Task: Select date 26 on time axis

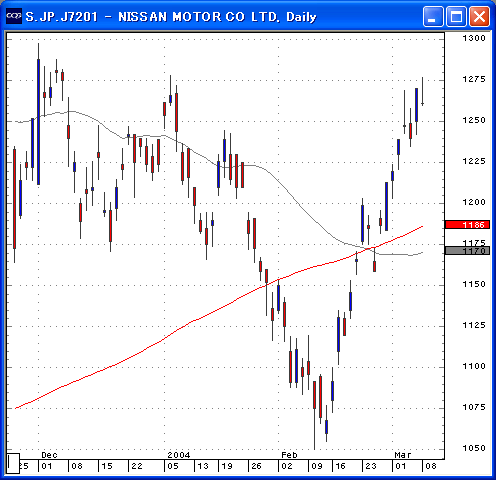Action: (x=256, y=466)
